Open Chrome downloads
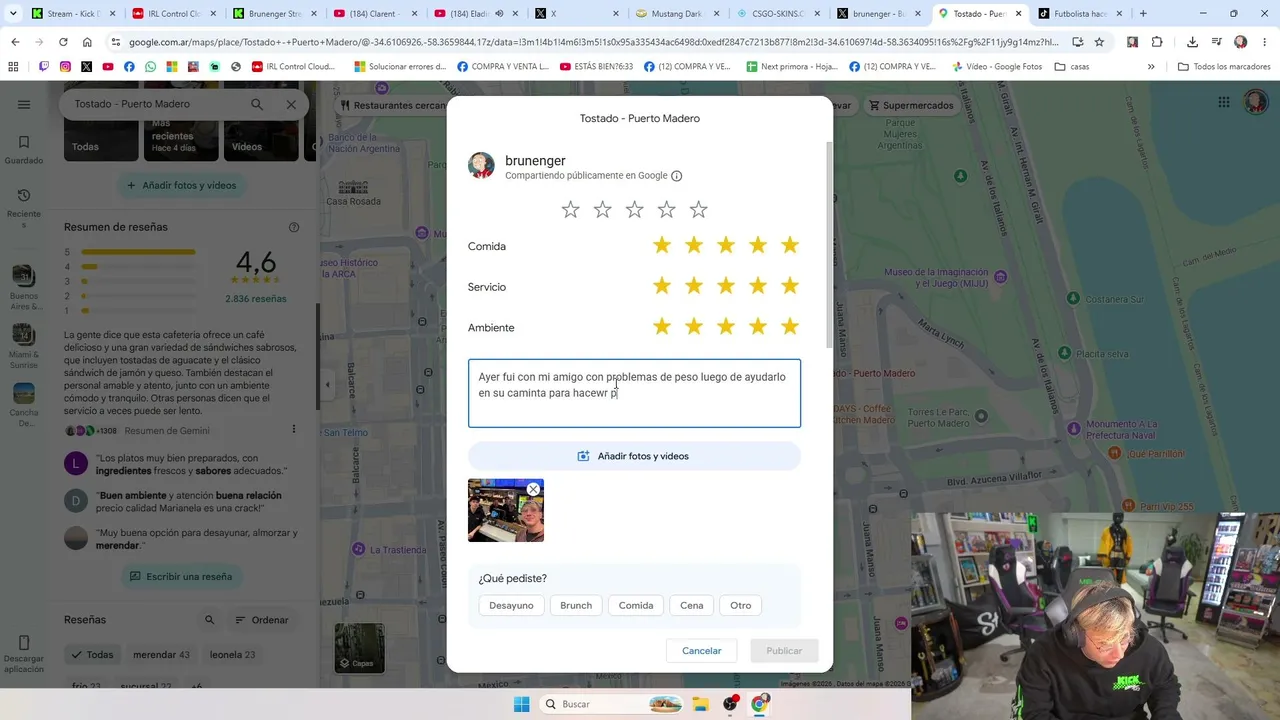The width and height of the screenshot is (1280, 720). (1192, 42)
